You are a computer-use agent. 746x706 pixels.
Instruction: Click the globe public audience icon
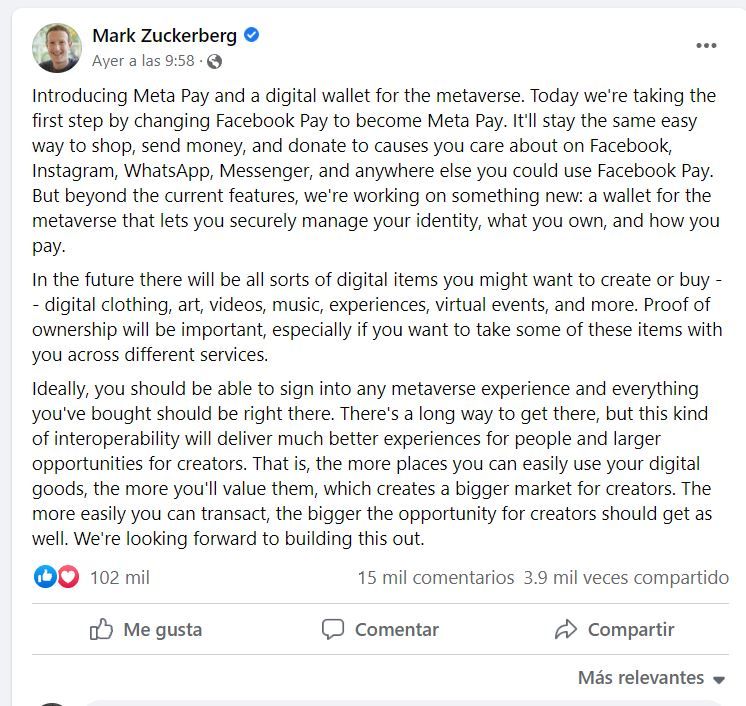[x=215, y=61]
